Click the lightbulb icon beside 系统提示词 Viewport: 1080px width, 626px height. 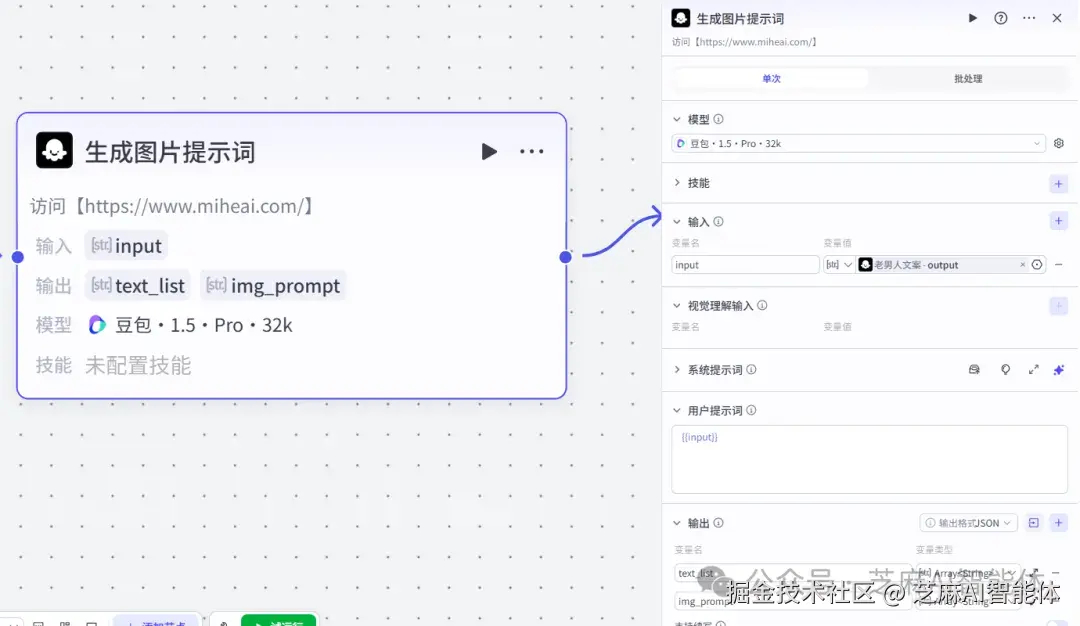(x=1005, y=370)
